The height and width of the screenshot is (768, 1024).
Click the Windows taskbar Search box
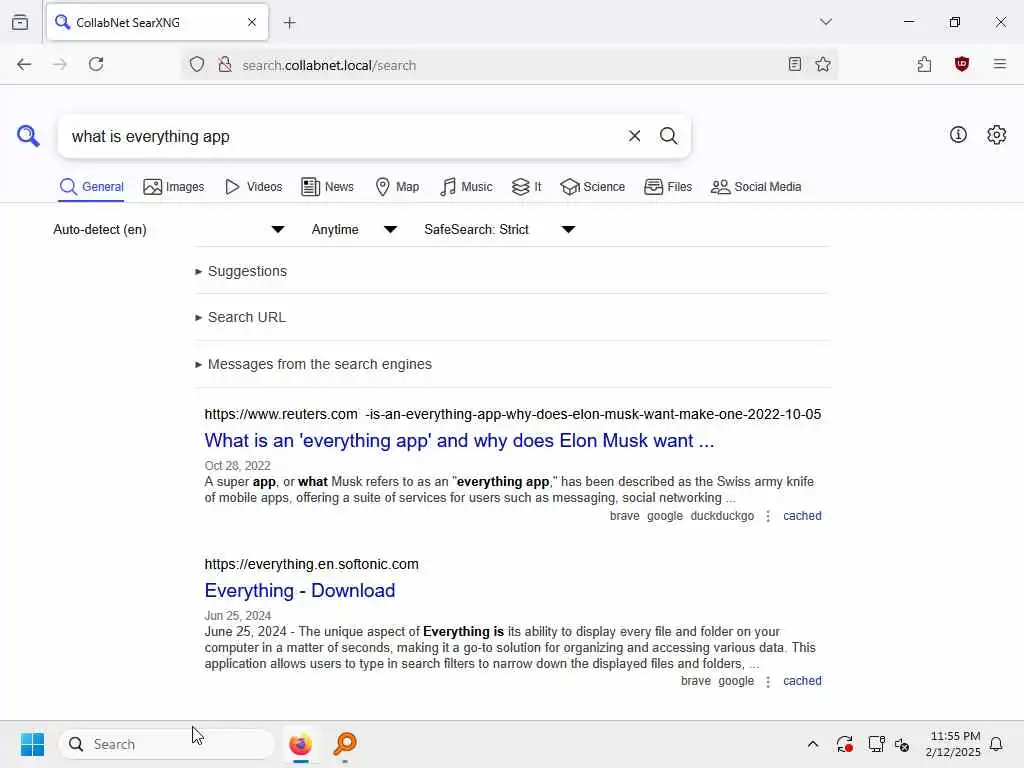[167, 744]
